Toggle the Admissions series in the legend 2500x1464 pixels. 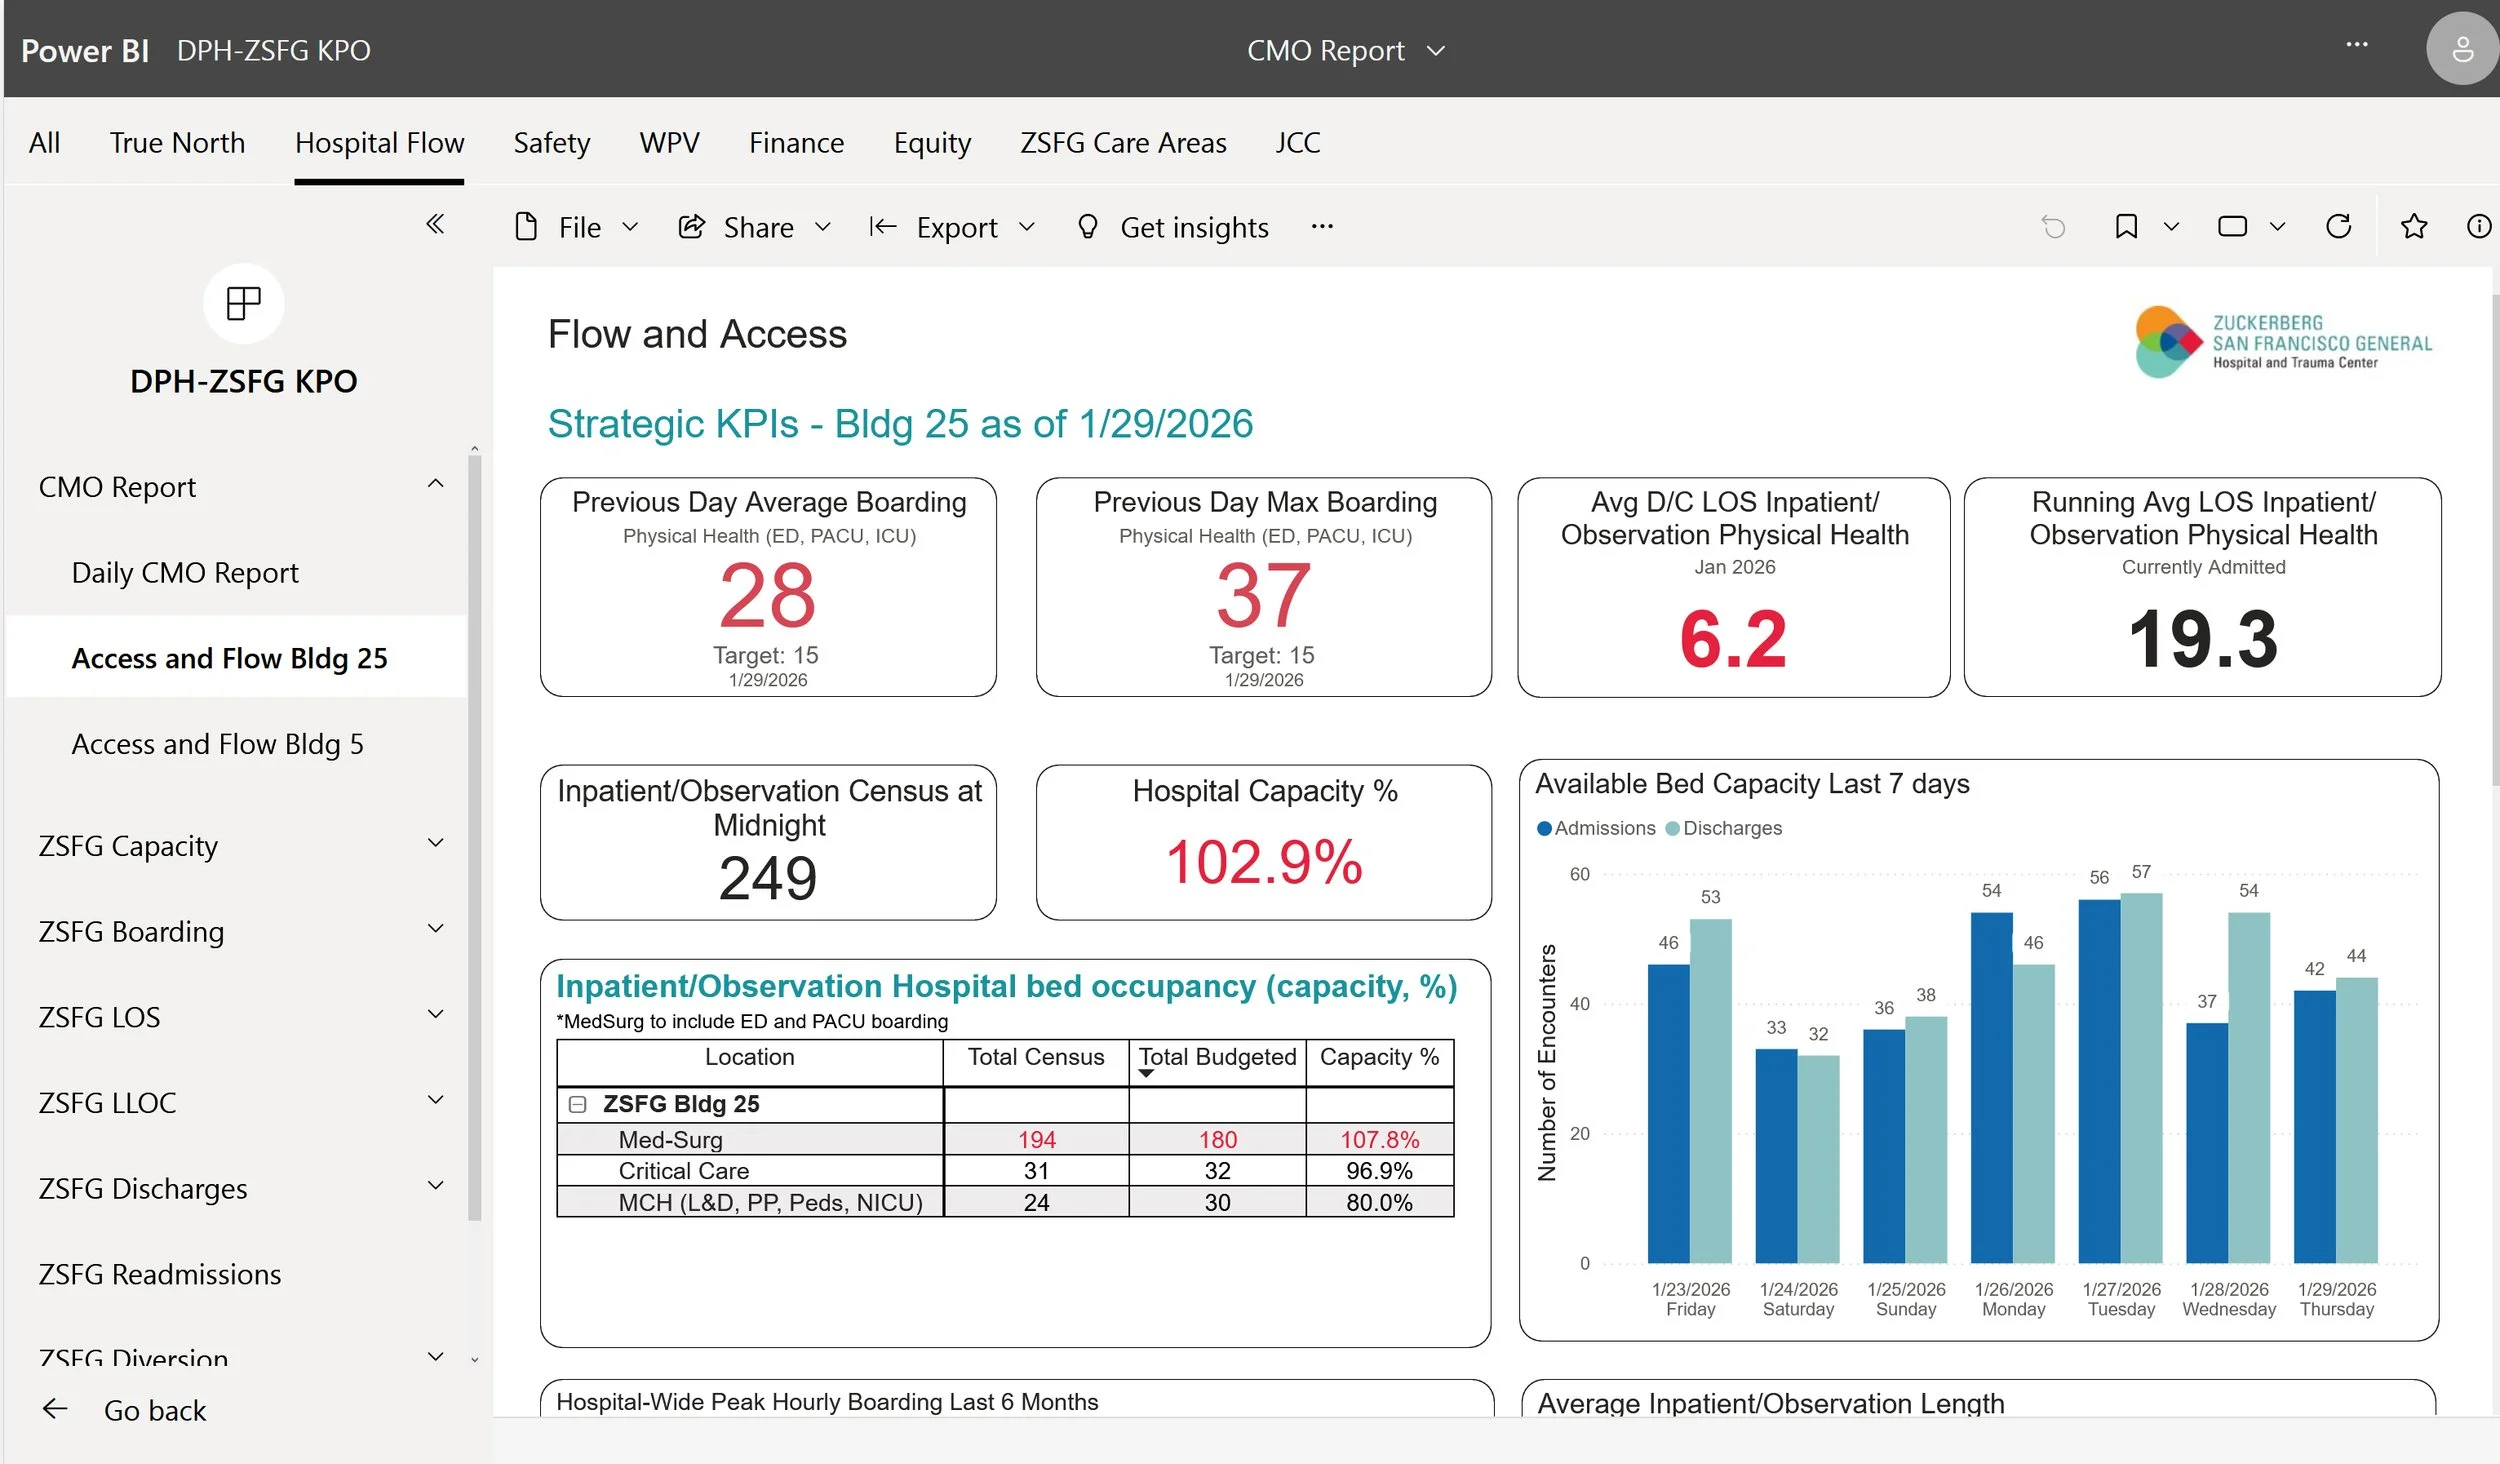click(x=1596, y=828)
